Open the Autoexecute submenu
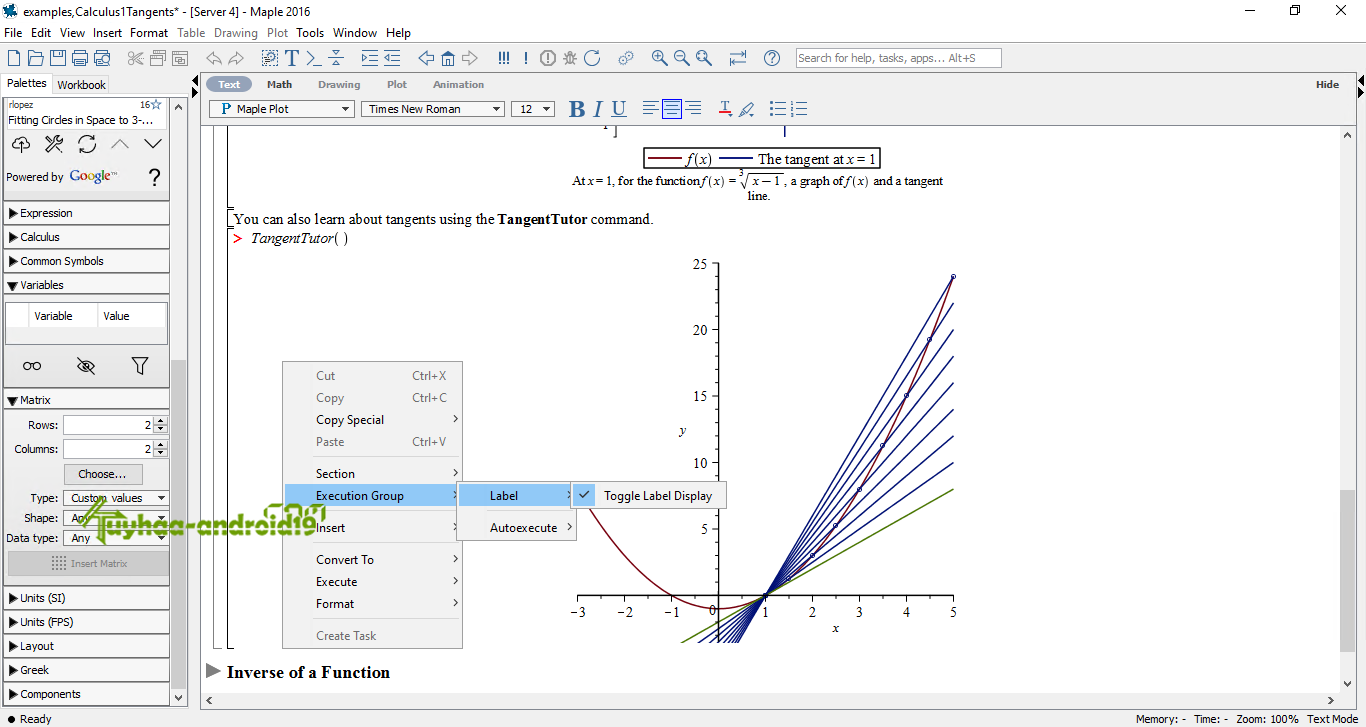The image size is (1366, 727). [x=517, y=528]
